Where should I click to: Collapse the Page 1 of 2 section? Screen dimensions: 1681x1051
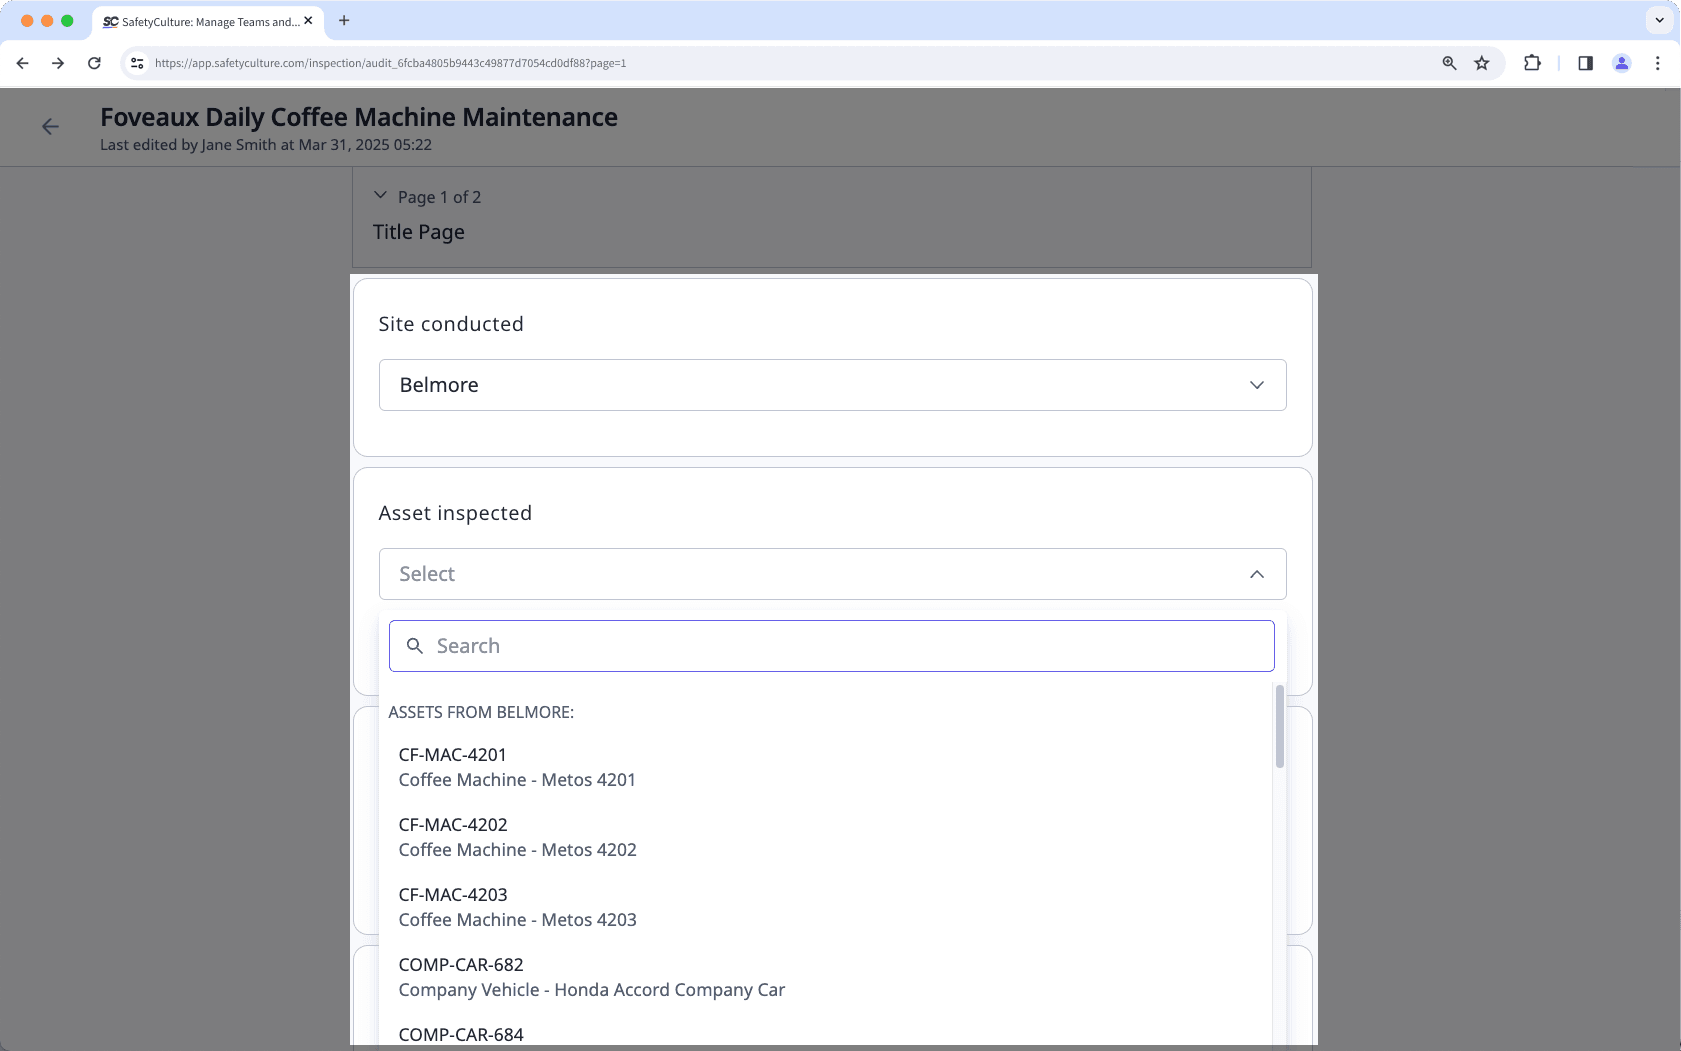coord(381,196)
